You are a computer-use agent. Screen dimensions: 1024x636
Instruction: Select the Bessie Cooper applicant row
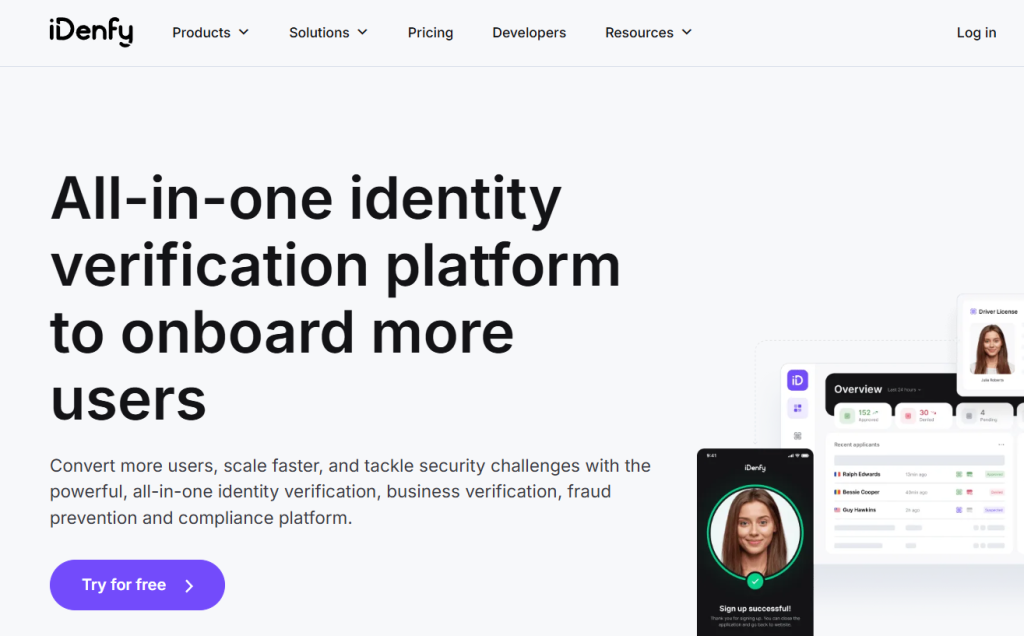pyautogui.click(x=919, y=492)
